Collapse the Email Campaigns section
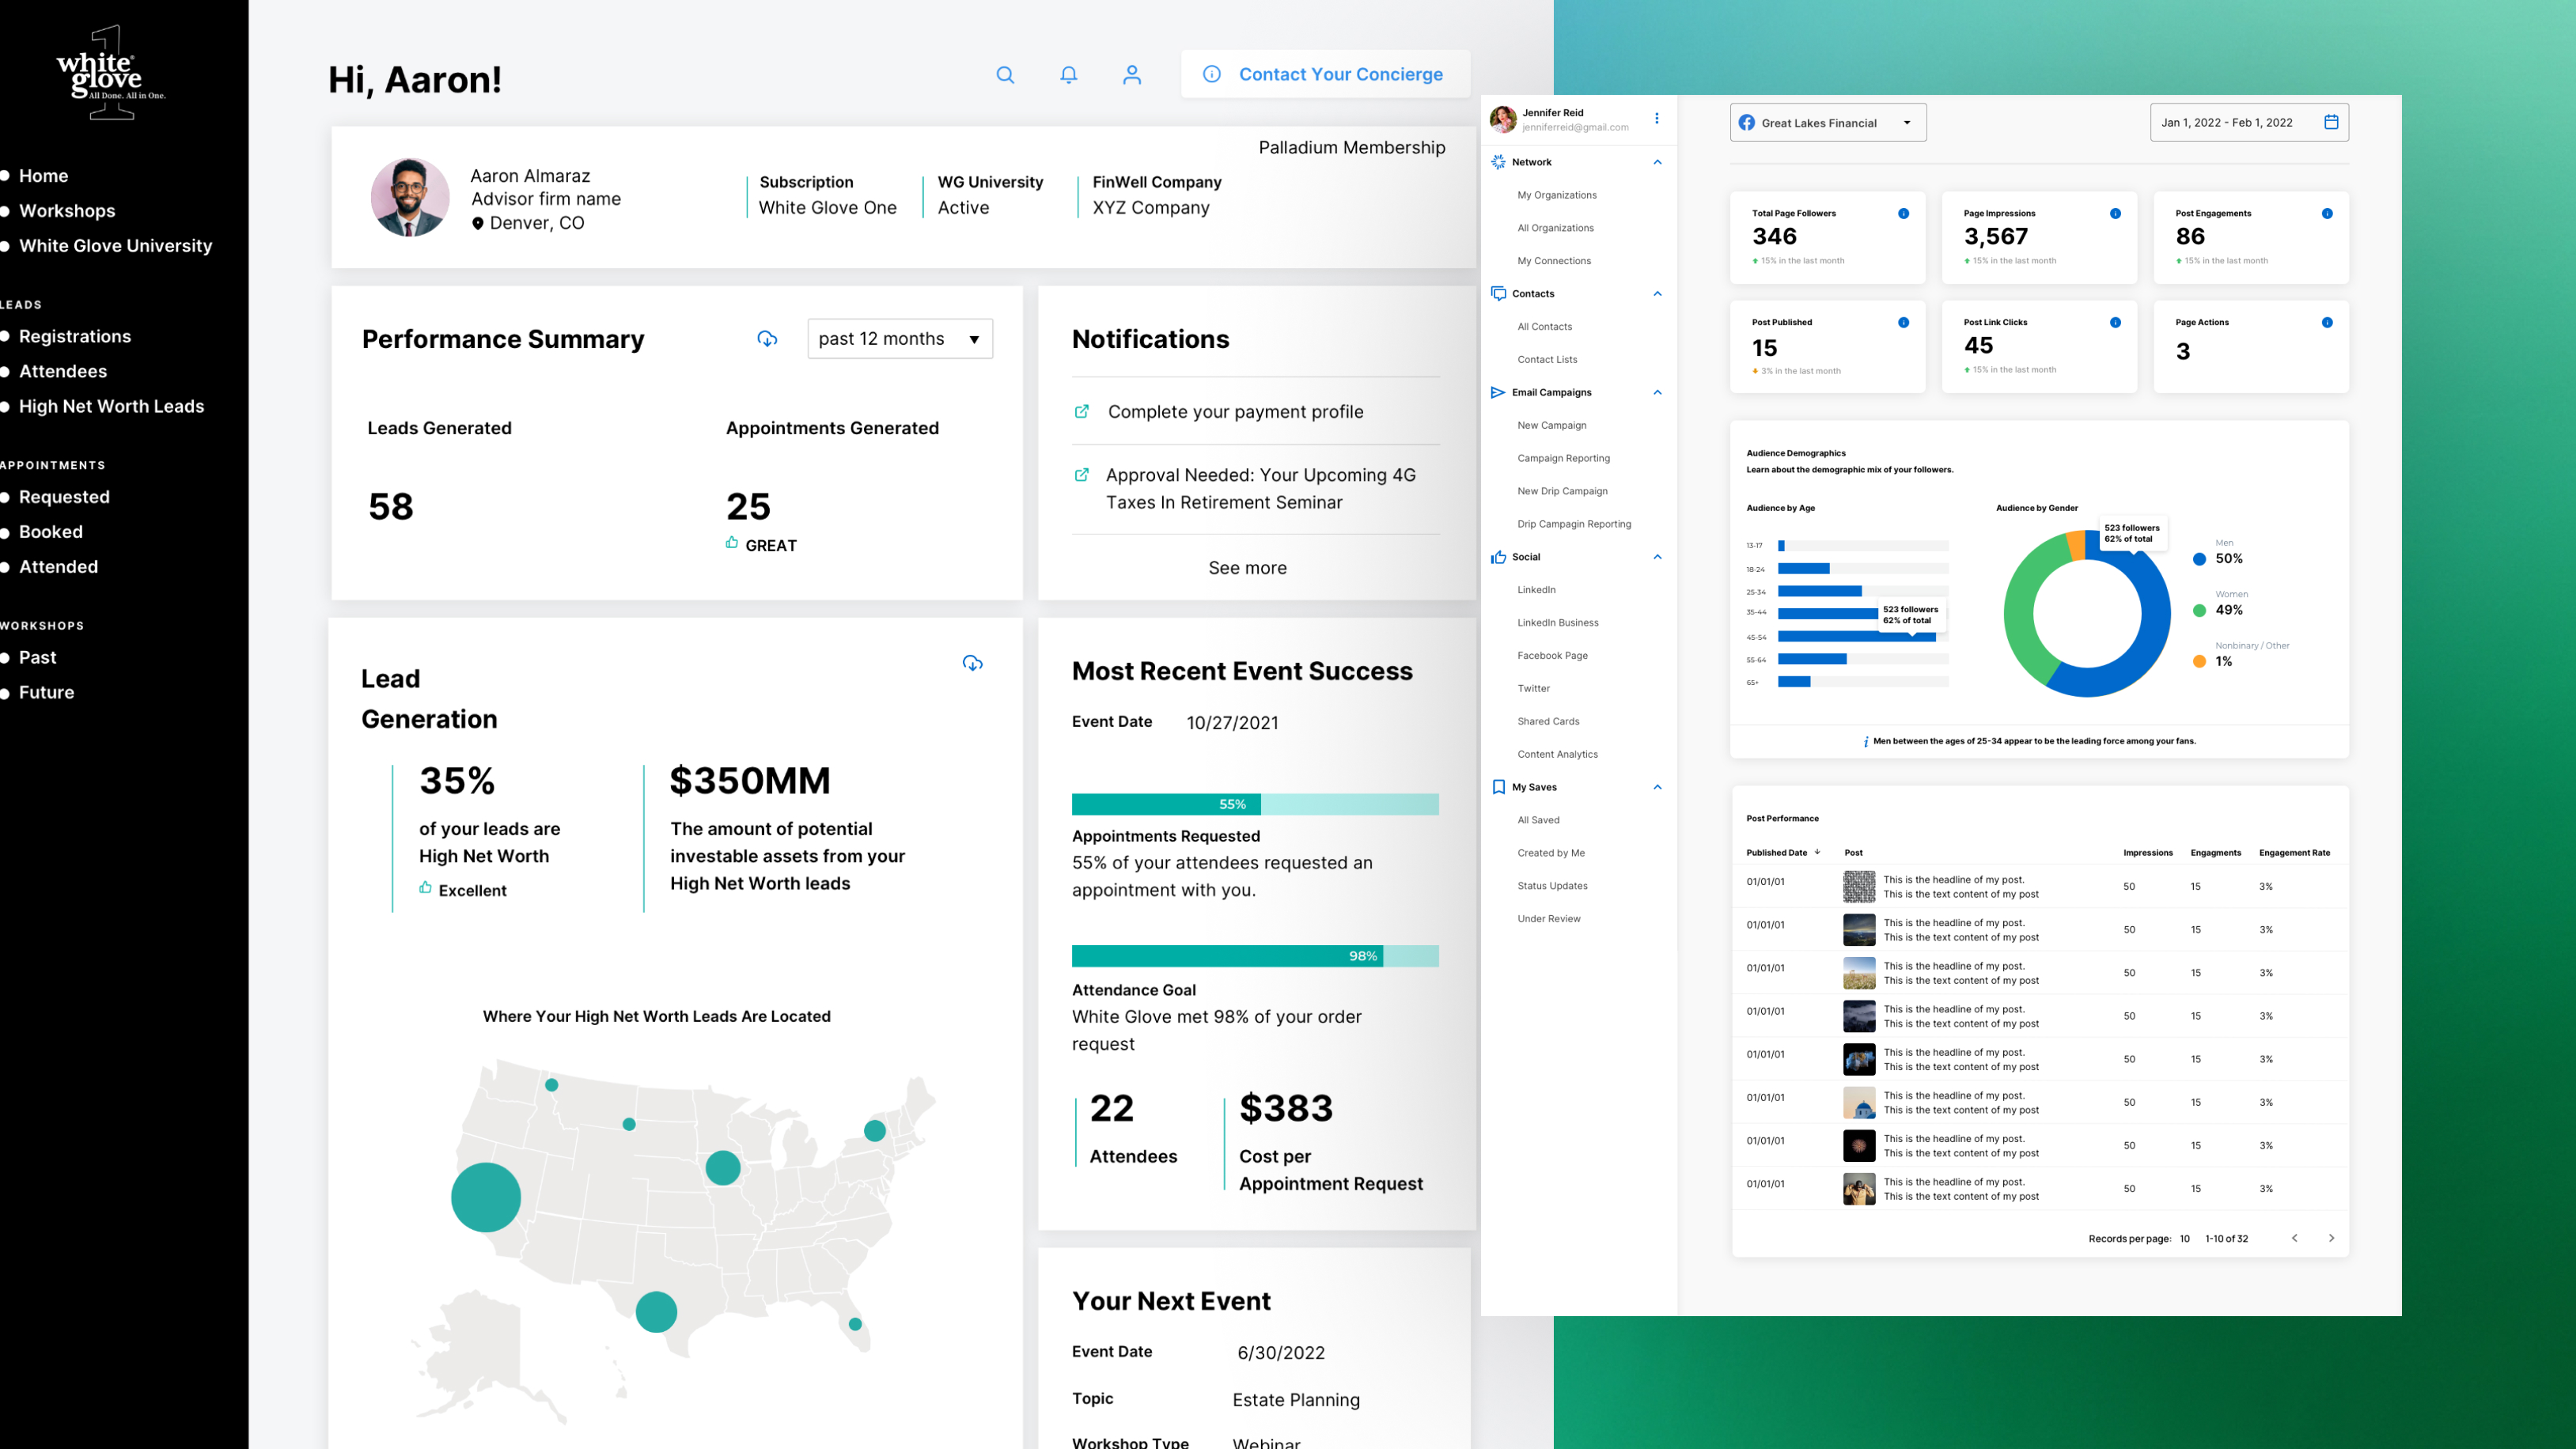This screenshot has height=1449, width=2576. pyautogui.click(x=1657, y=392)
